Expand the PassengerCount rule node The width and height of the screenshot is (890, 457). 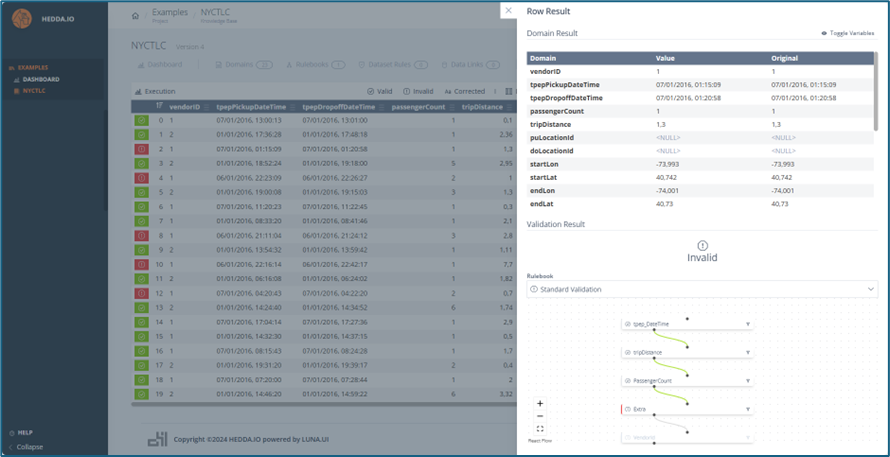pyautogui.click(x=747, y=381)
